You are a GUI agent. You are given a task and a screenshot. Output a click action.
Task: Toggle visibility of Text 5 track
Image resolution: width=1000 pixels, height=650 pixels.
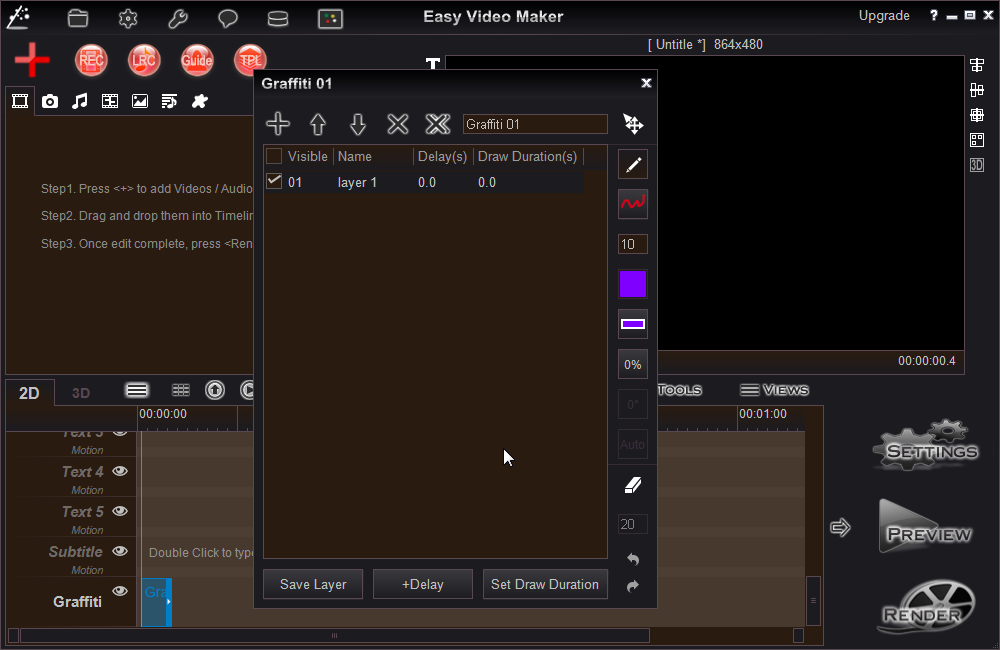pyautogui.click(x=120, y=512)
